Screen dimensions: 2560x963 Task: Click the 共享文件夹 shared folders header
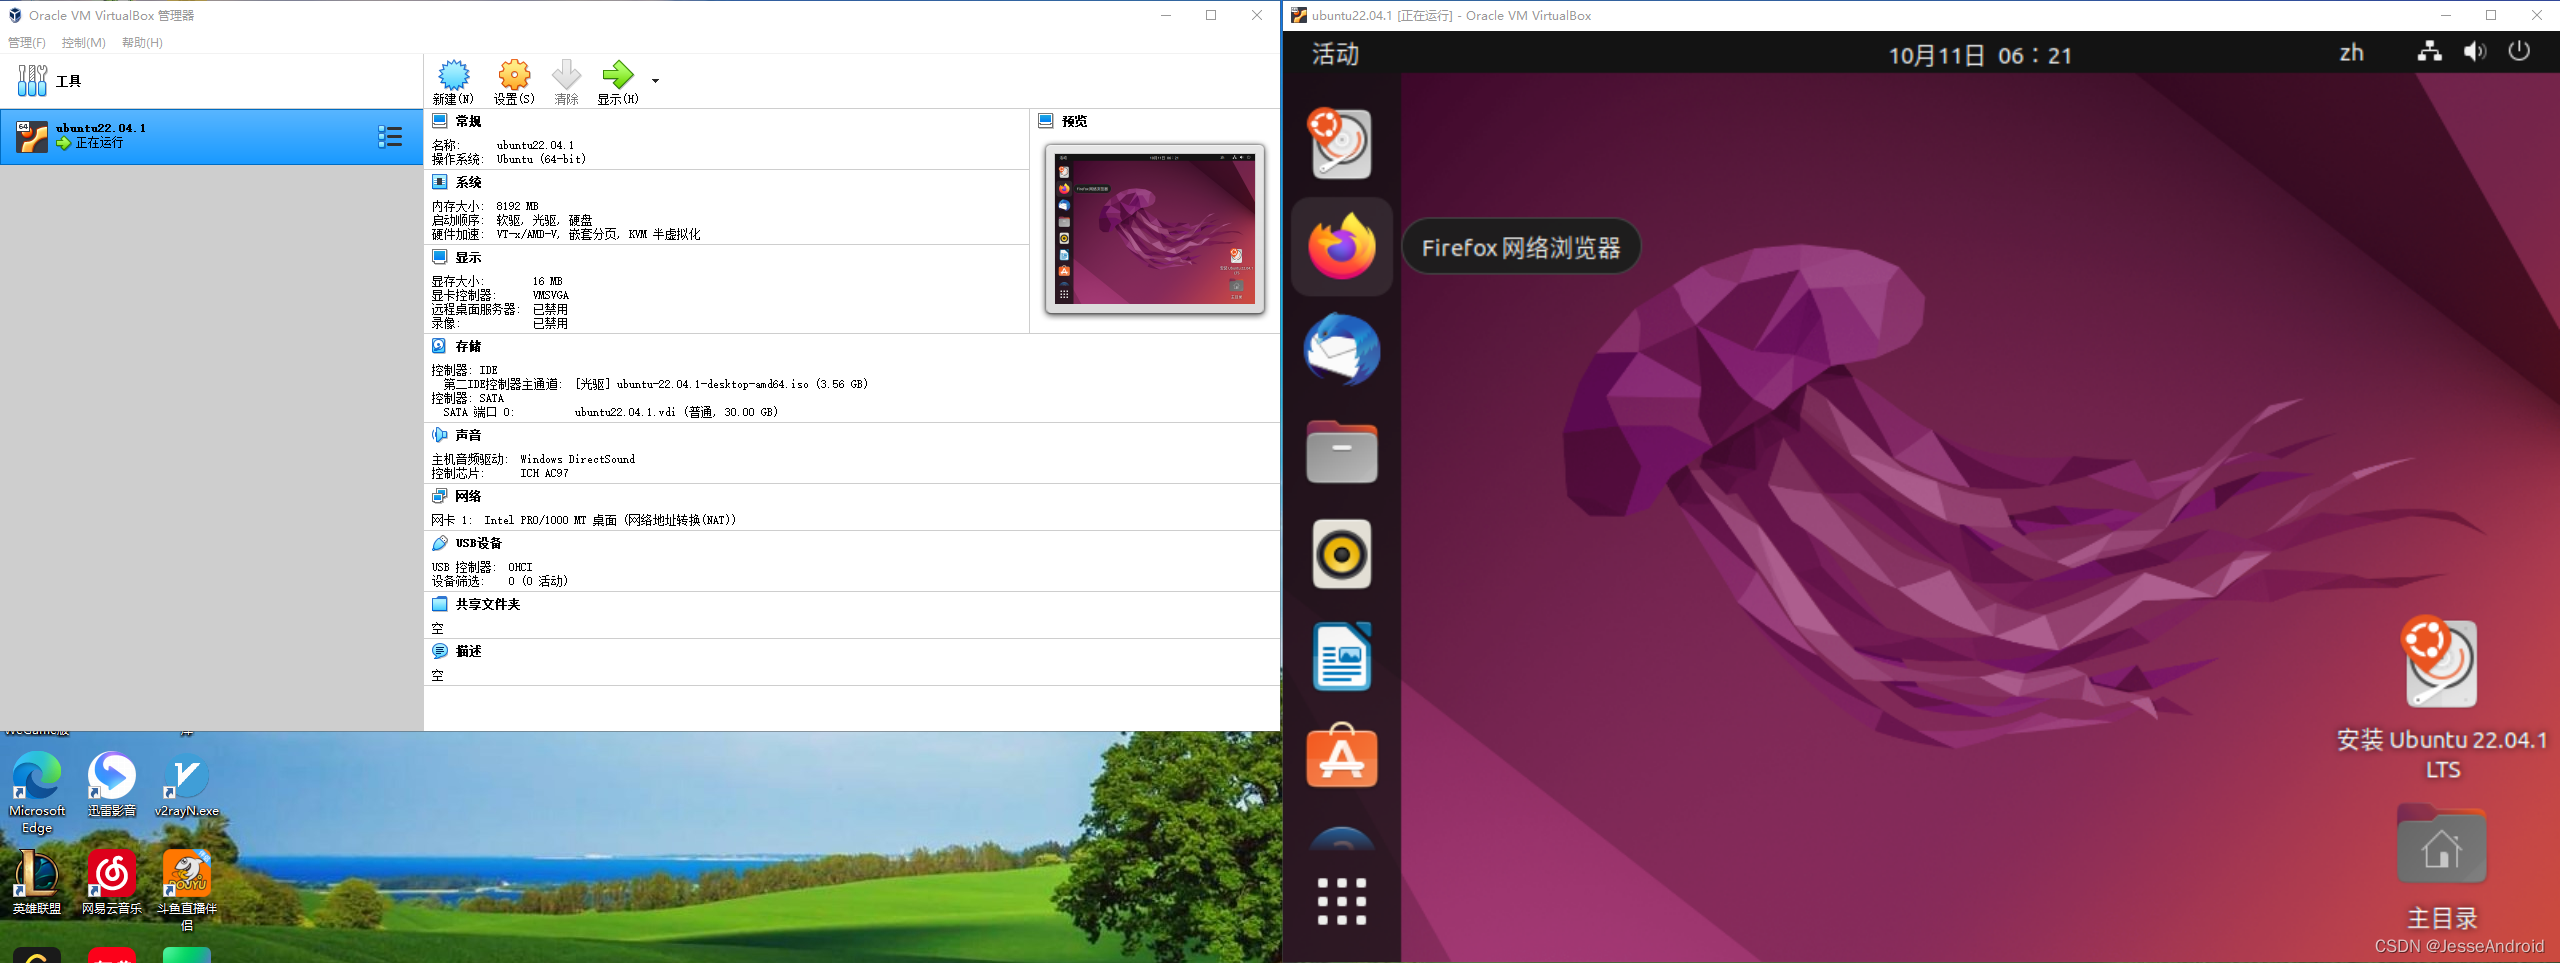pyautogui.click(x=488, y=604)
